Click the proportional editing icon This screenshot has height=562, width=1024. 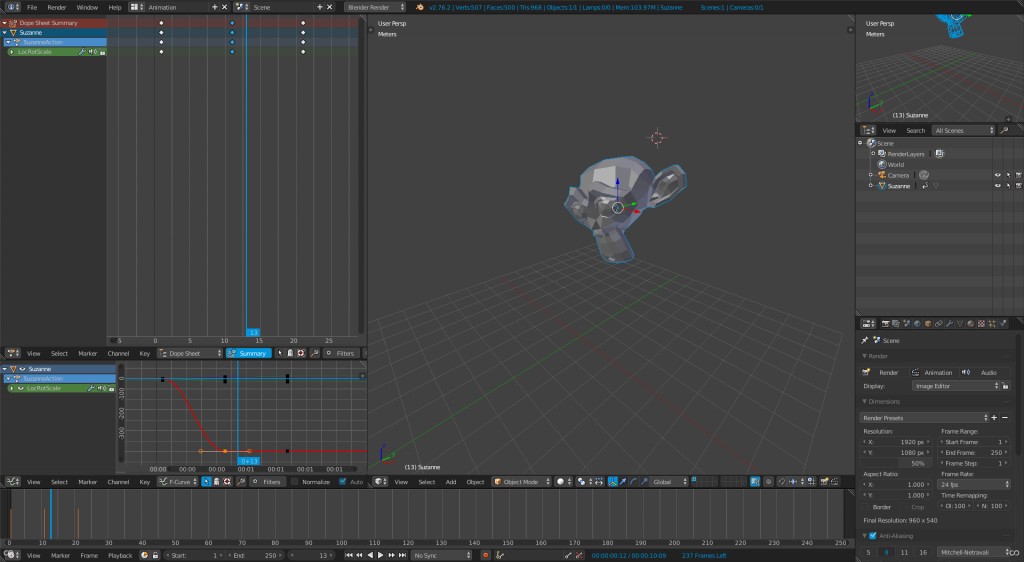tap(769, 482)
